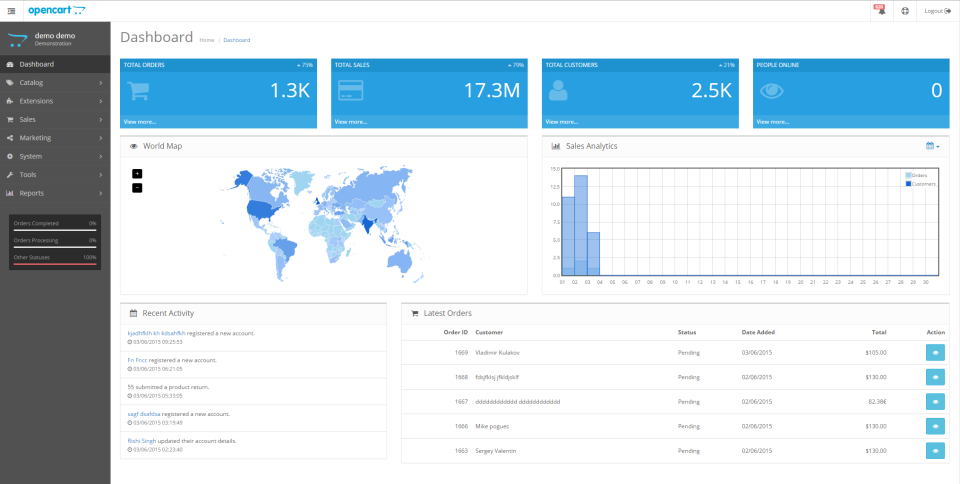
Task: Click the OpenCart logo
Action: (x=48, y=10)
